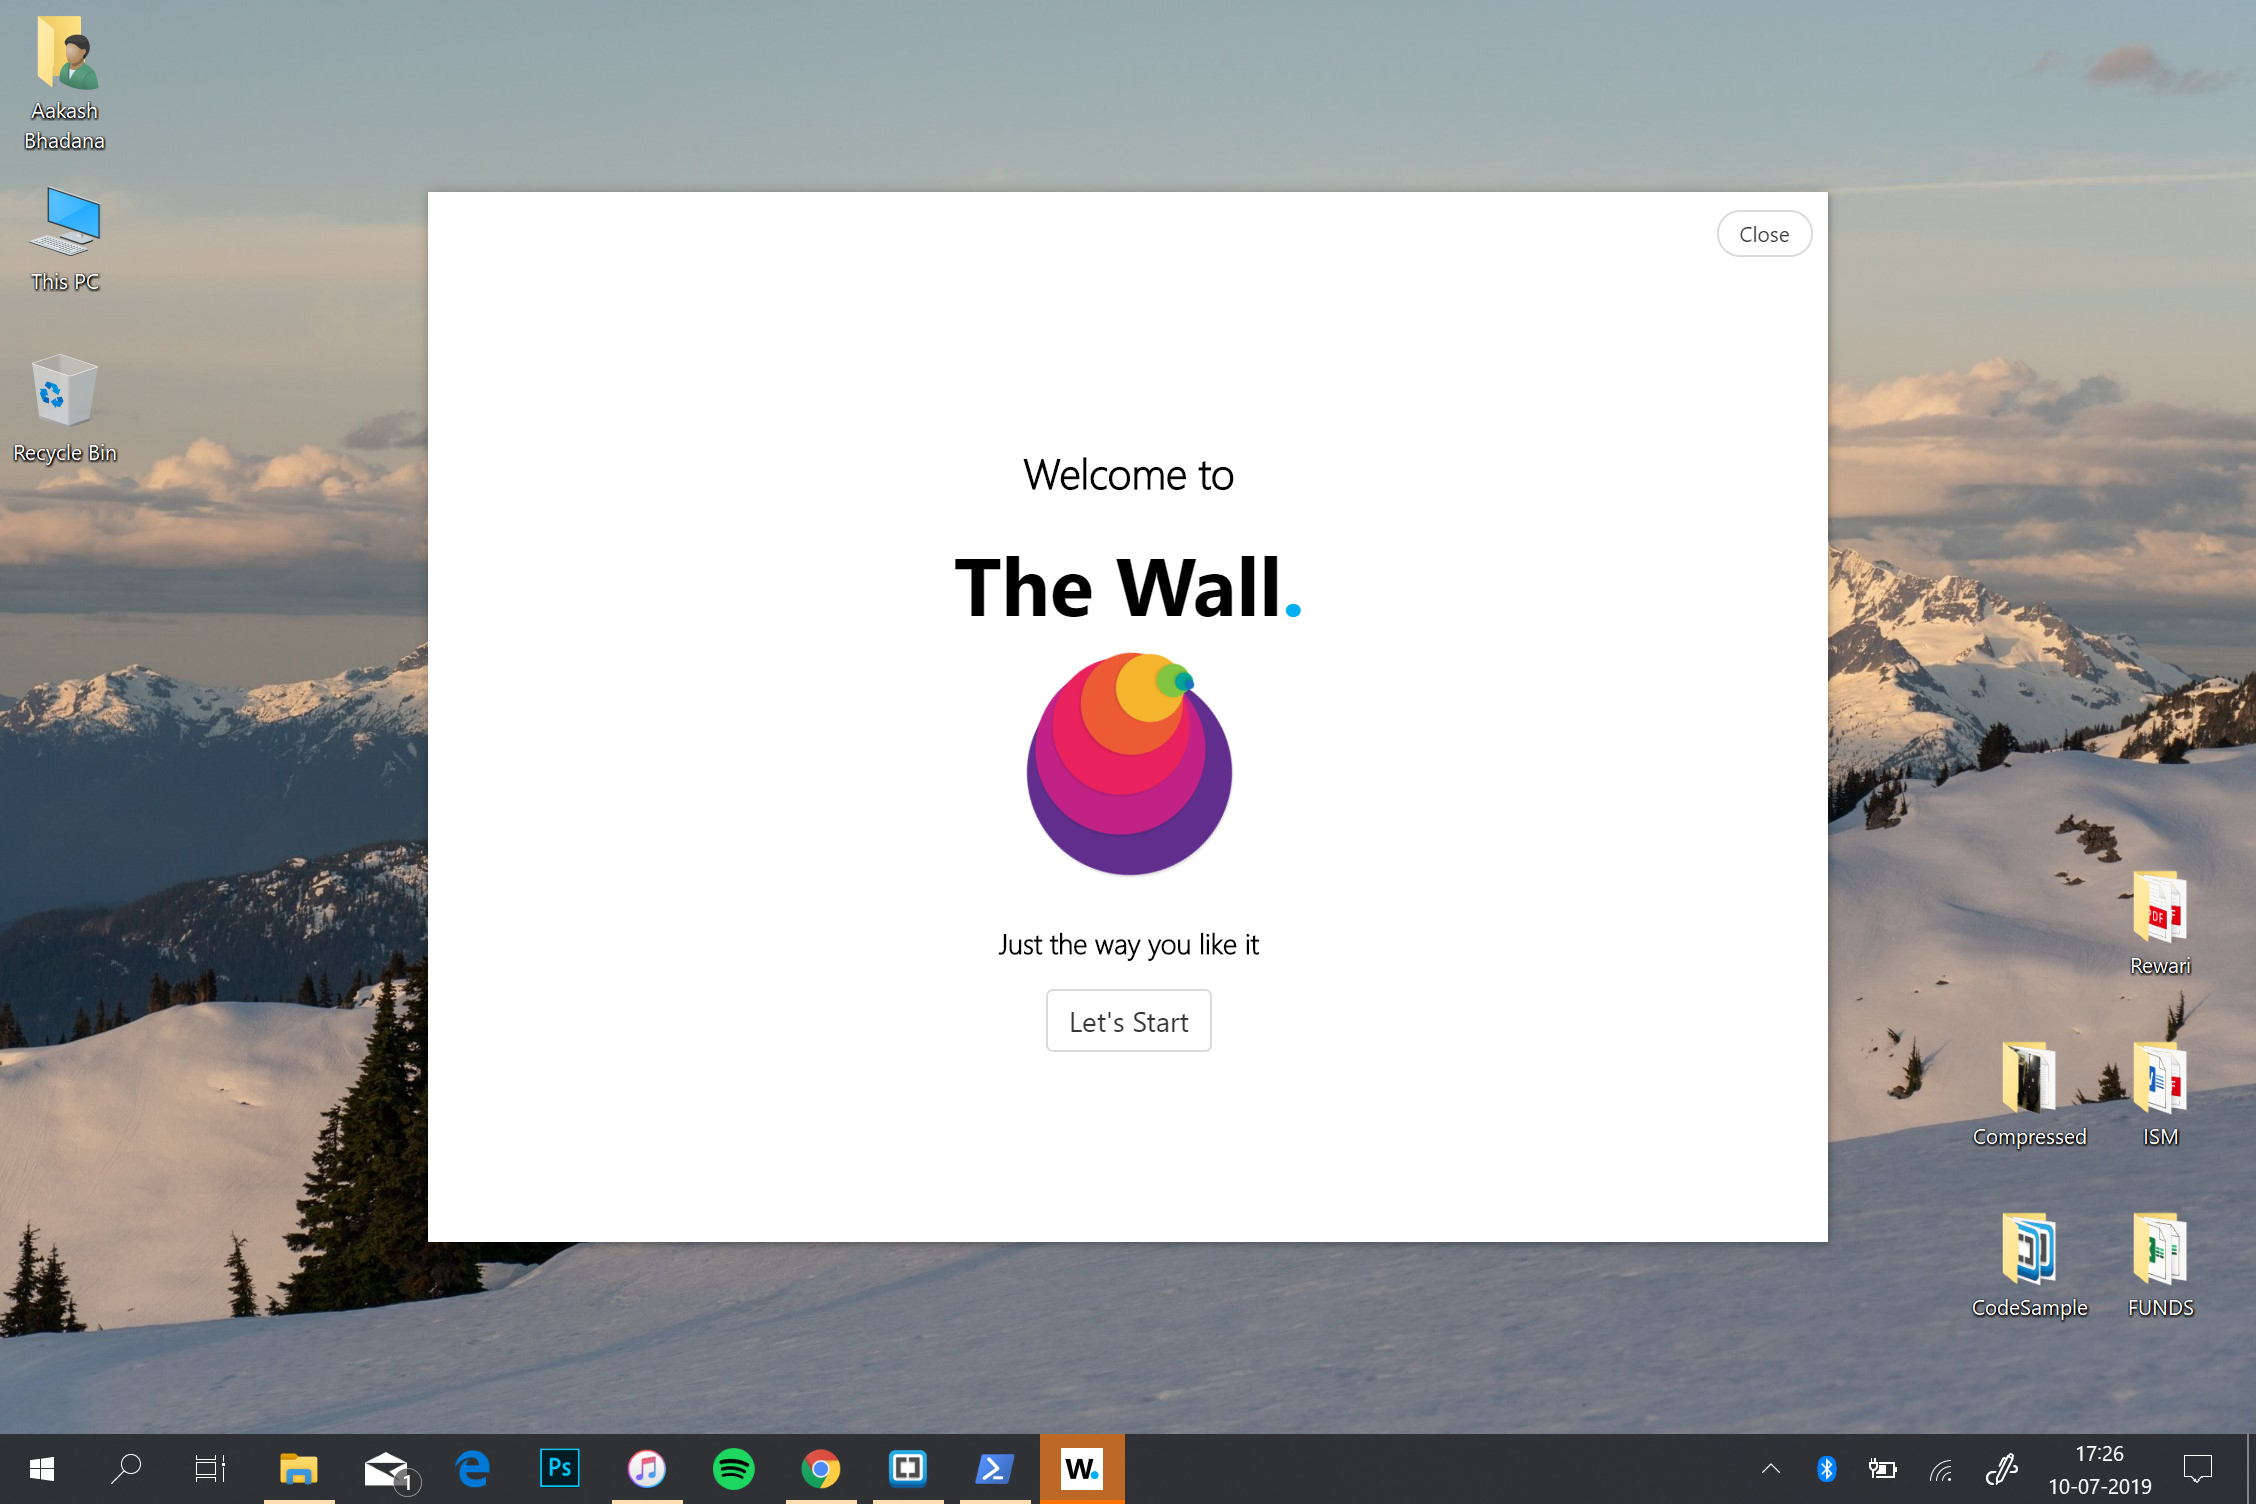The image size is (2256, 1504).
Task: Open the Windows Start menu
Action: 41,1468
